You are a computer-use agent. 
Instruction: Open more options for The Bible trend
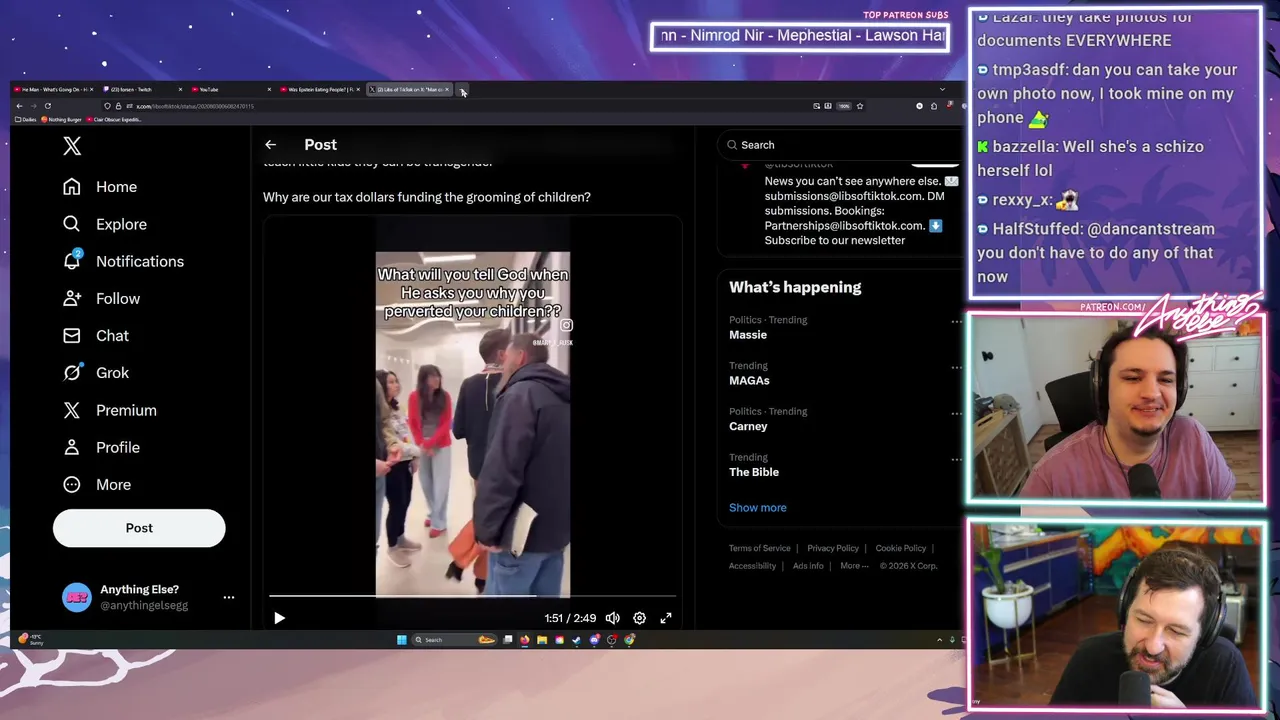(x=955, y=459)
